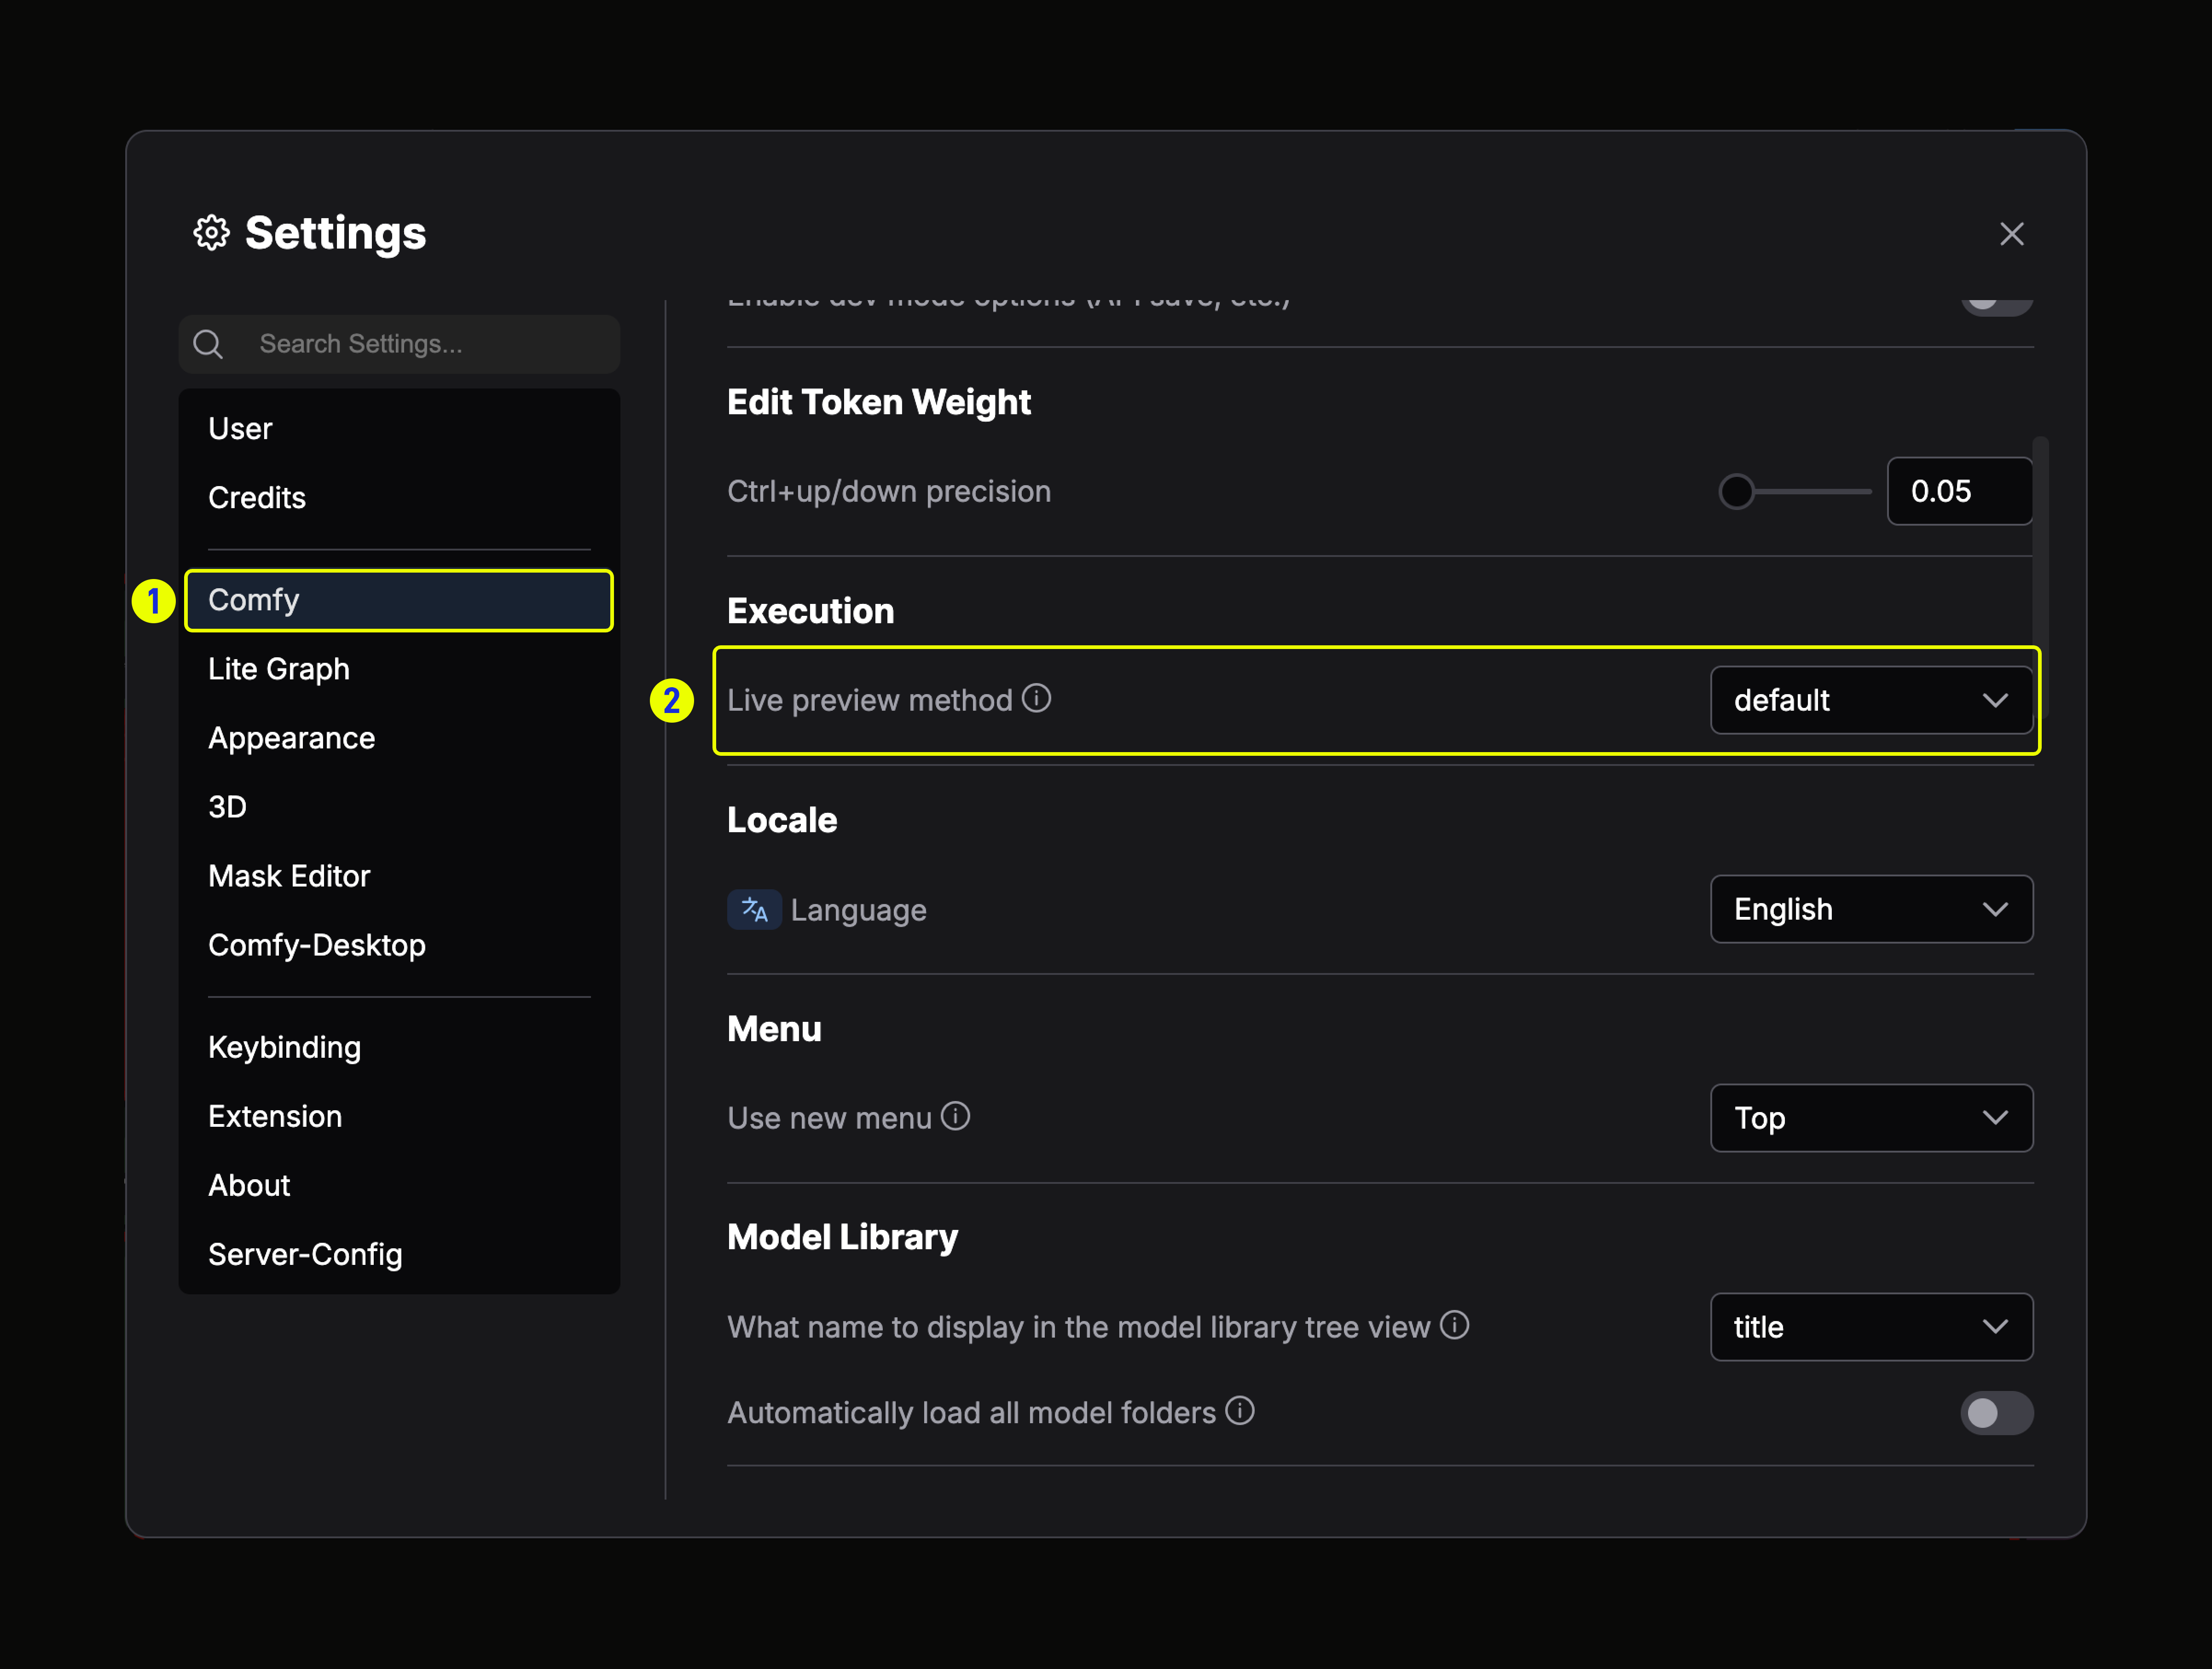Click the Search Settings input field
The width and height of the screenshot is (2212, 1669).
click(420, 344)
